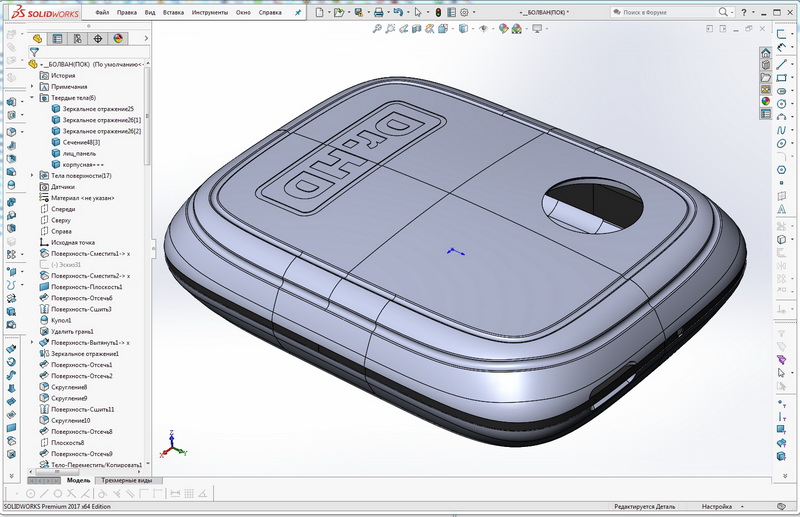This screenshot has height=517, width=800.
Task: Open Custom Properties icon in task pane
Action: click(765, 114)
